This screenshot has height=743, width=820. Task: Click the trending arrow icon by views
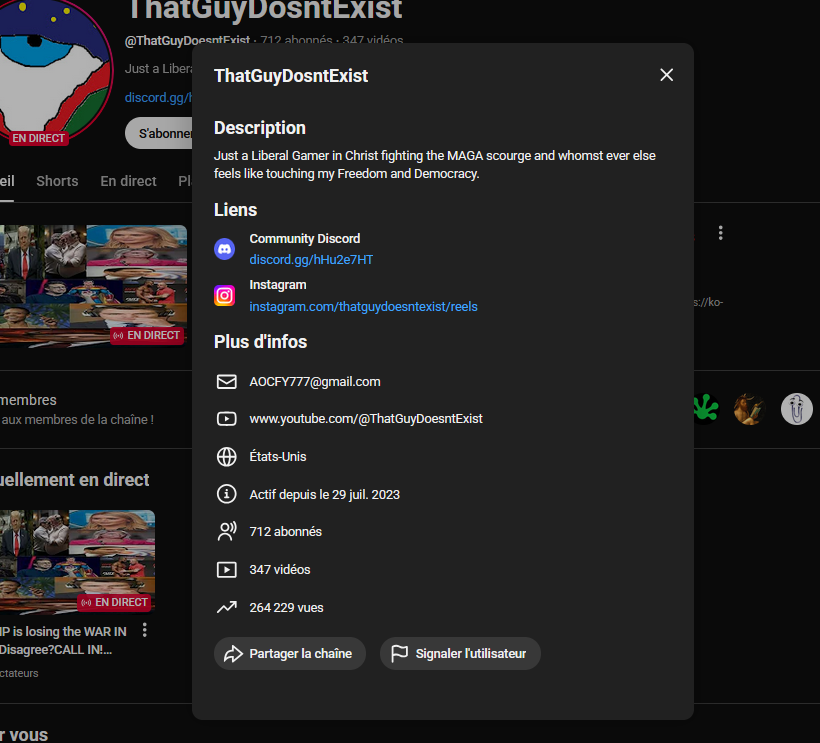coord(226,608)
